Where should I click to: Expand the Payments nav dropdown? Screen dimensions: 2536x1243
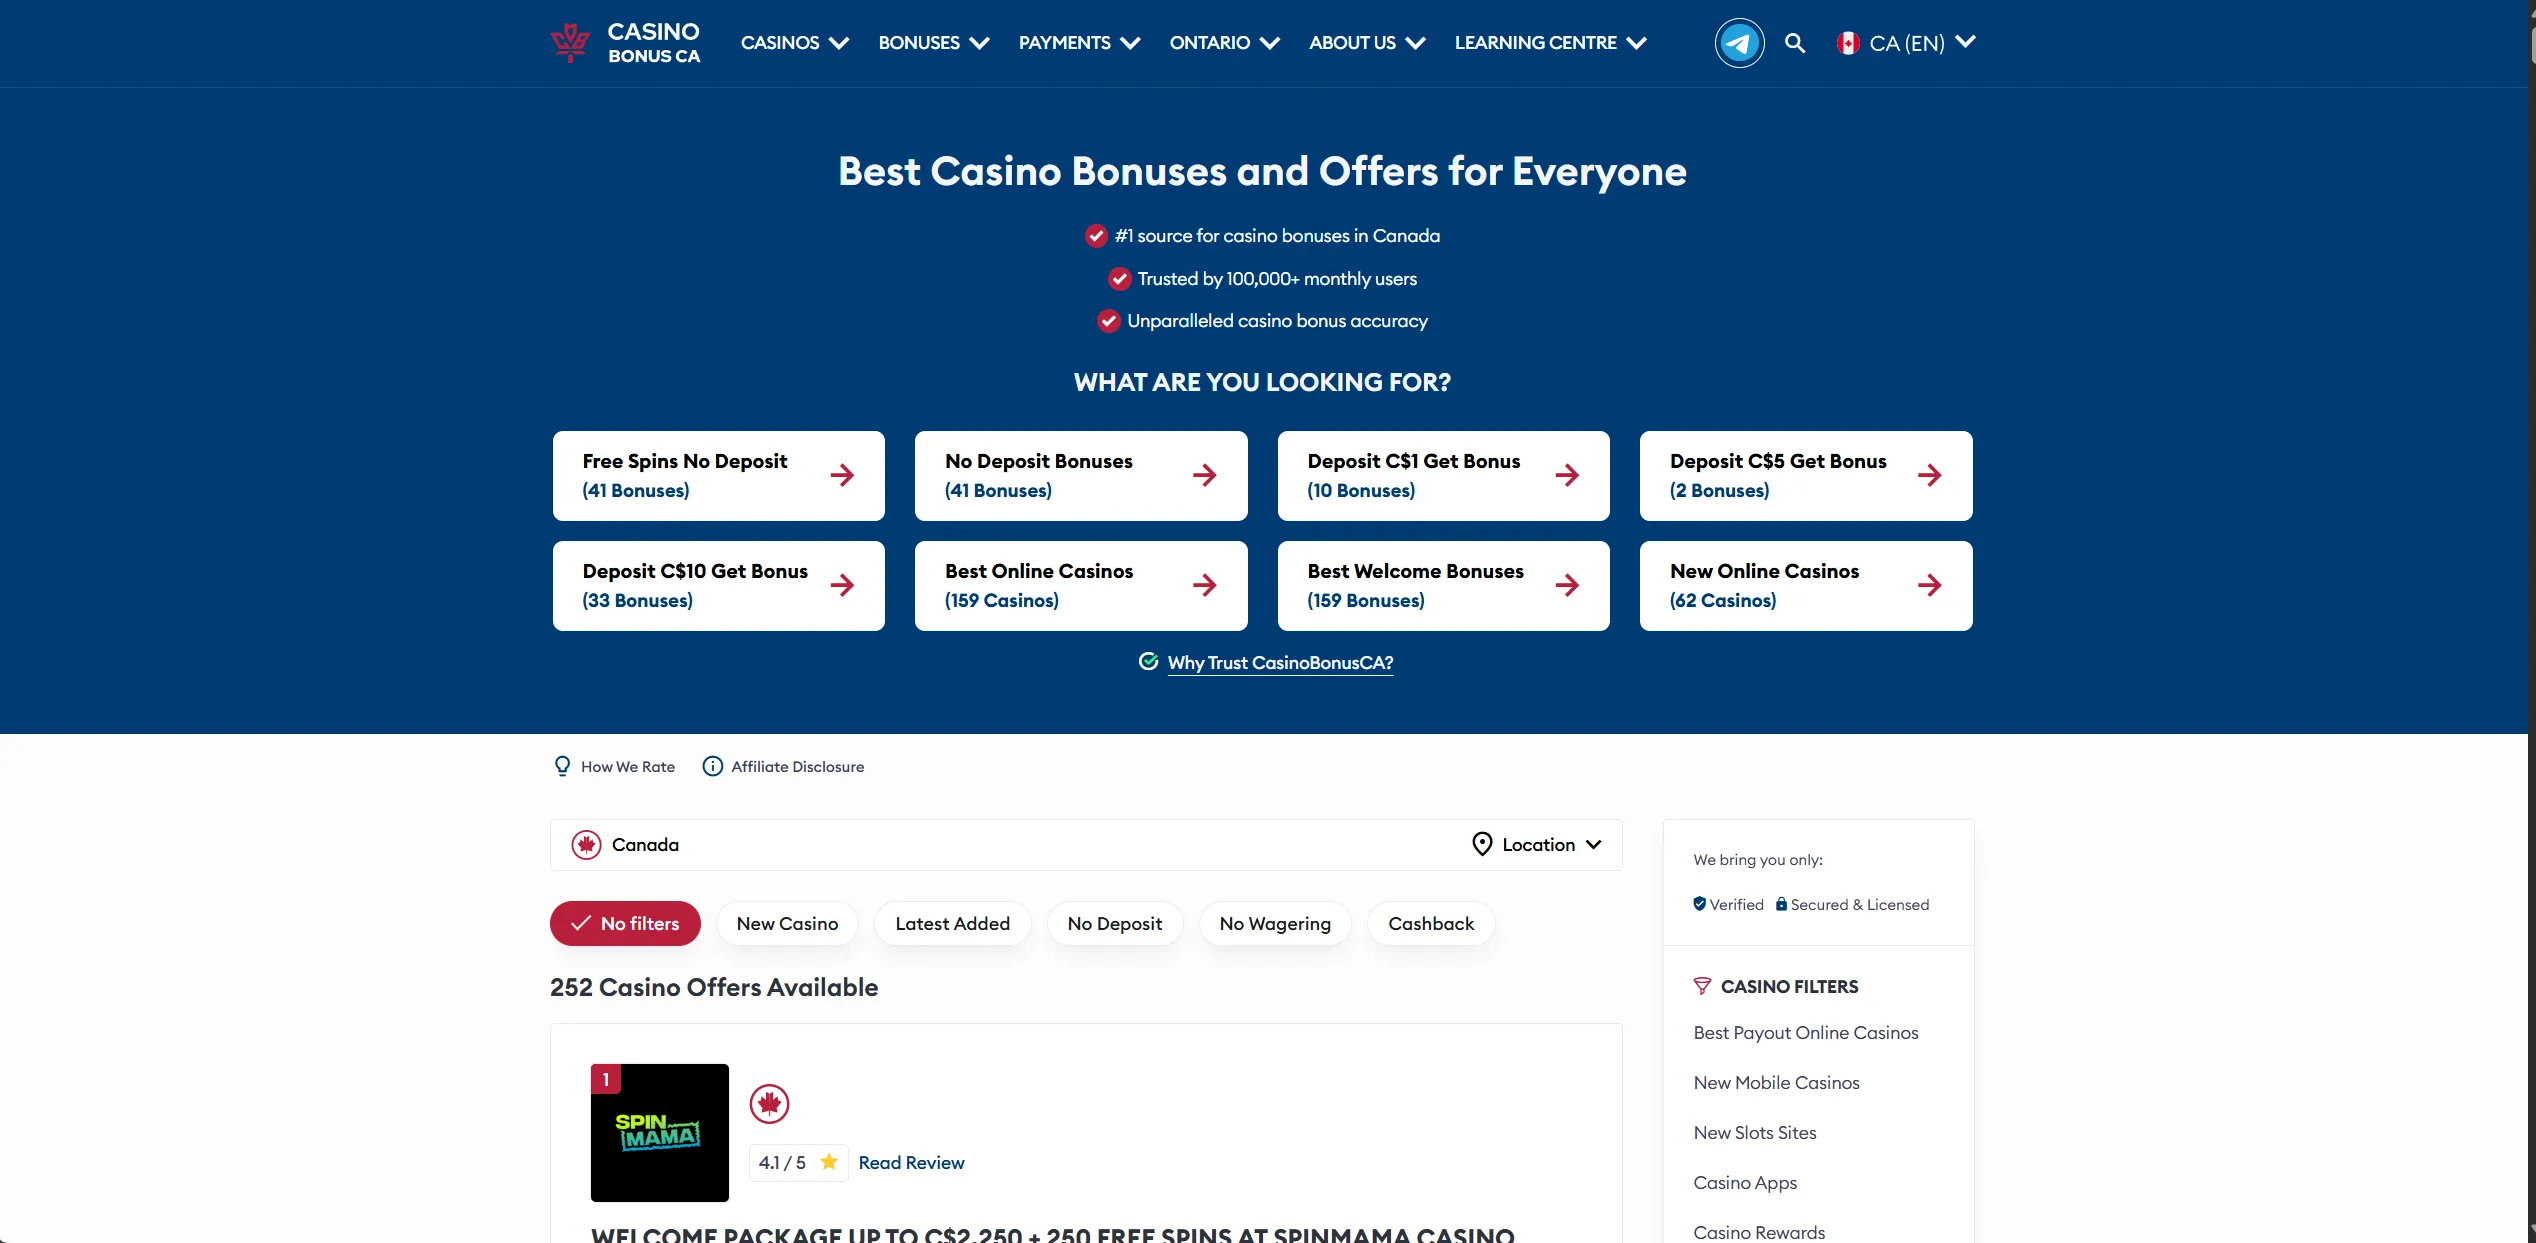(1080, 43)
